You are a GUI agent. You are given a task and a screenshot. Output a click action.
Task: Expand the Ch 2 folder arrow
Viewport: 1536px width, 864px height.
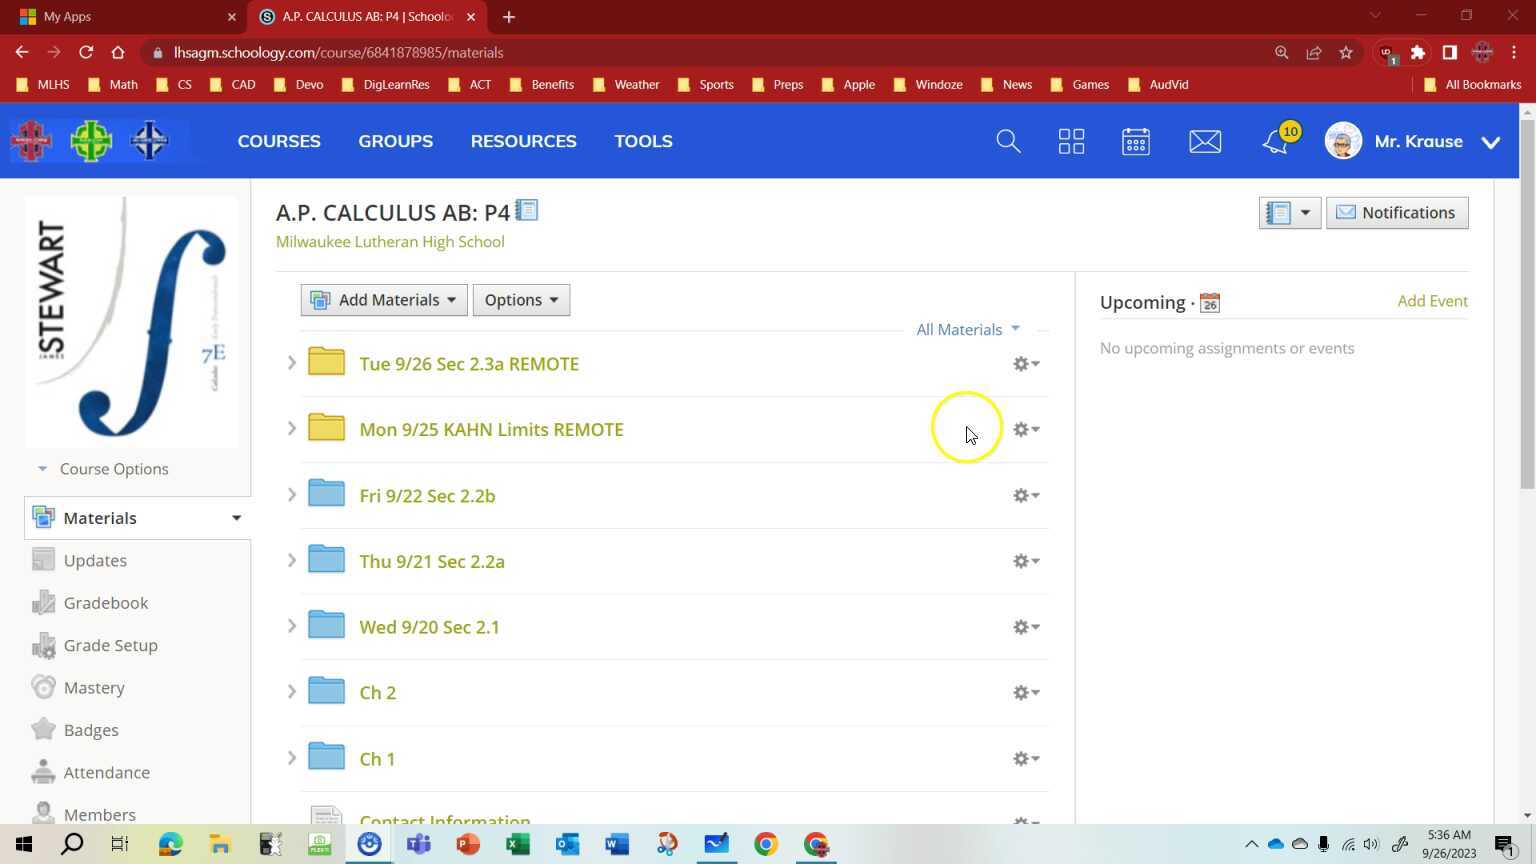[x=292, y=692]
